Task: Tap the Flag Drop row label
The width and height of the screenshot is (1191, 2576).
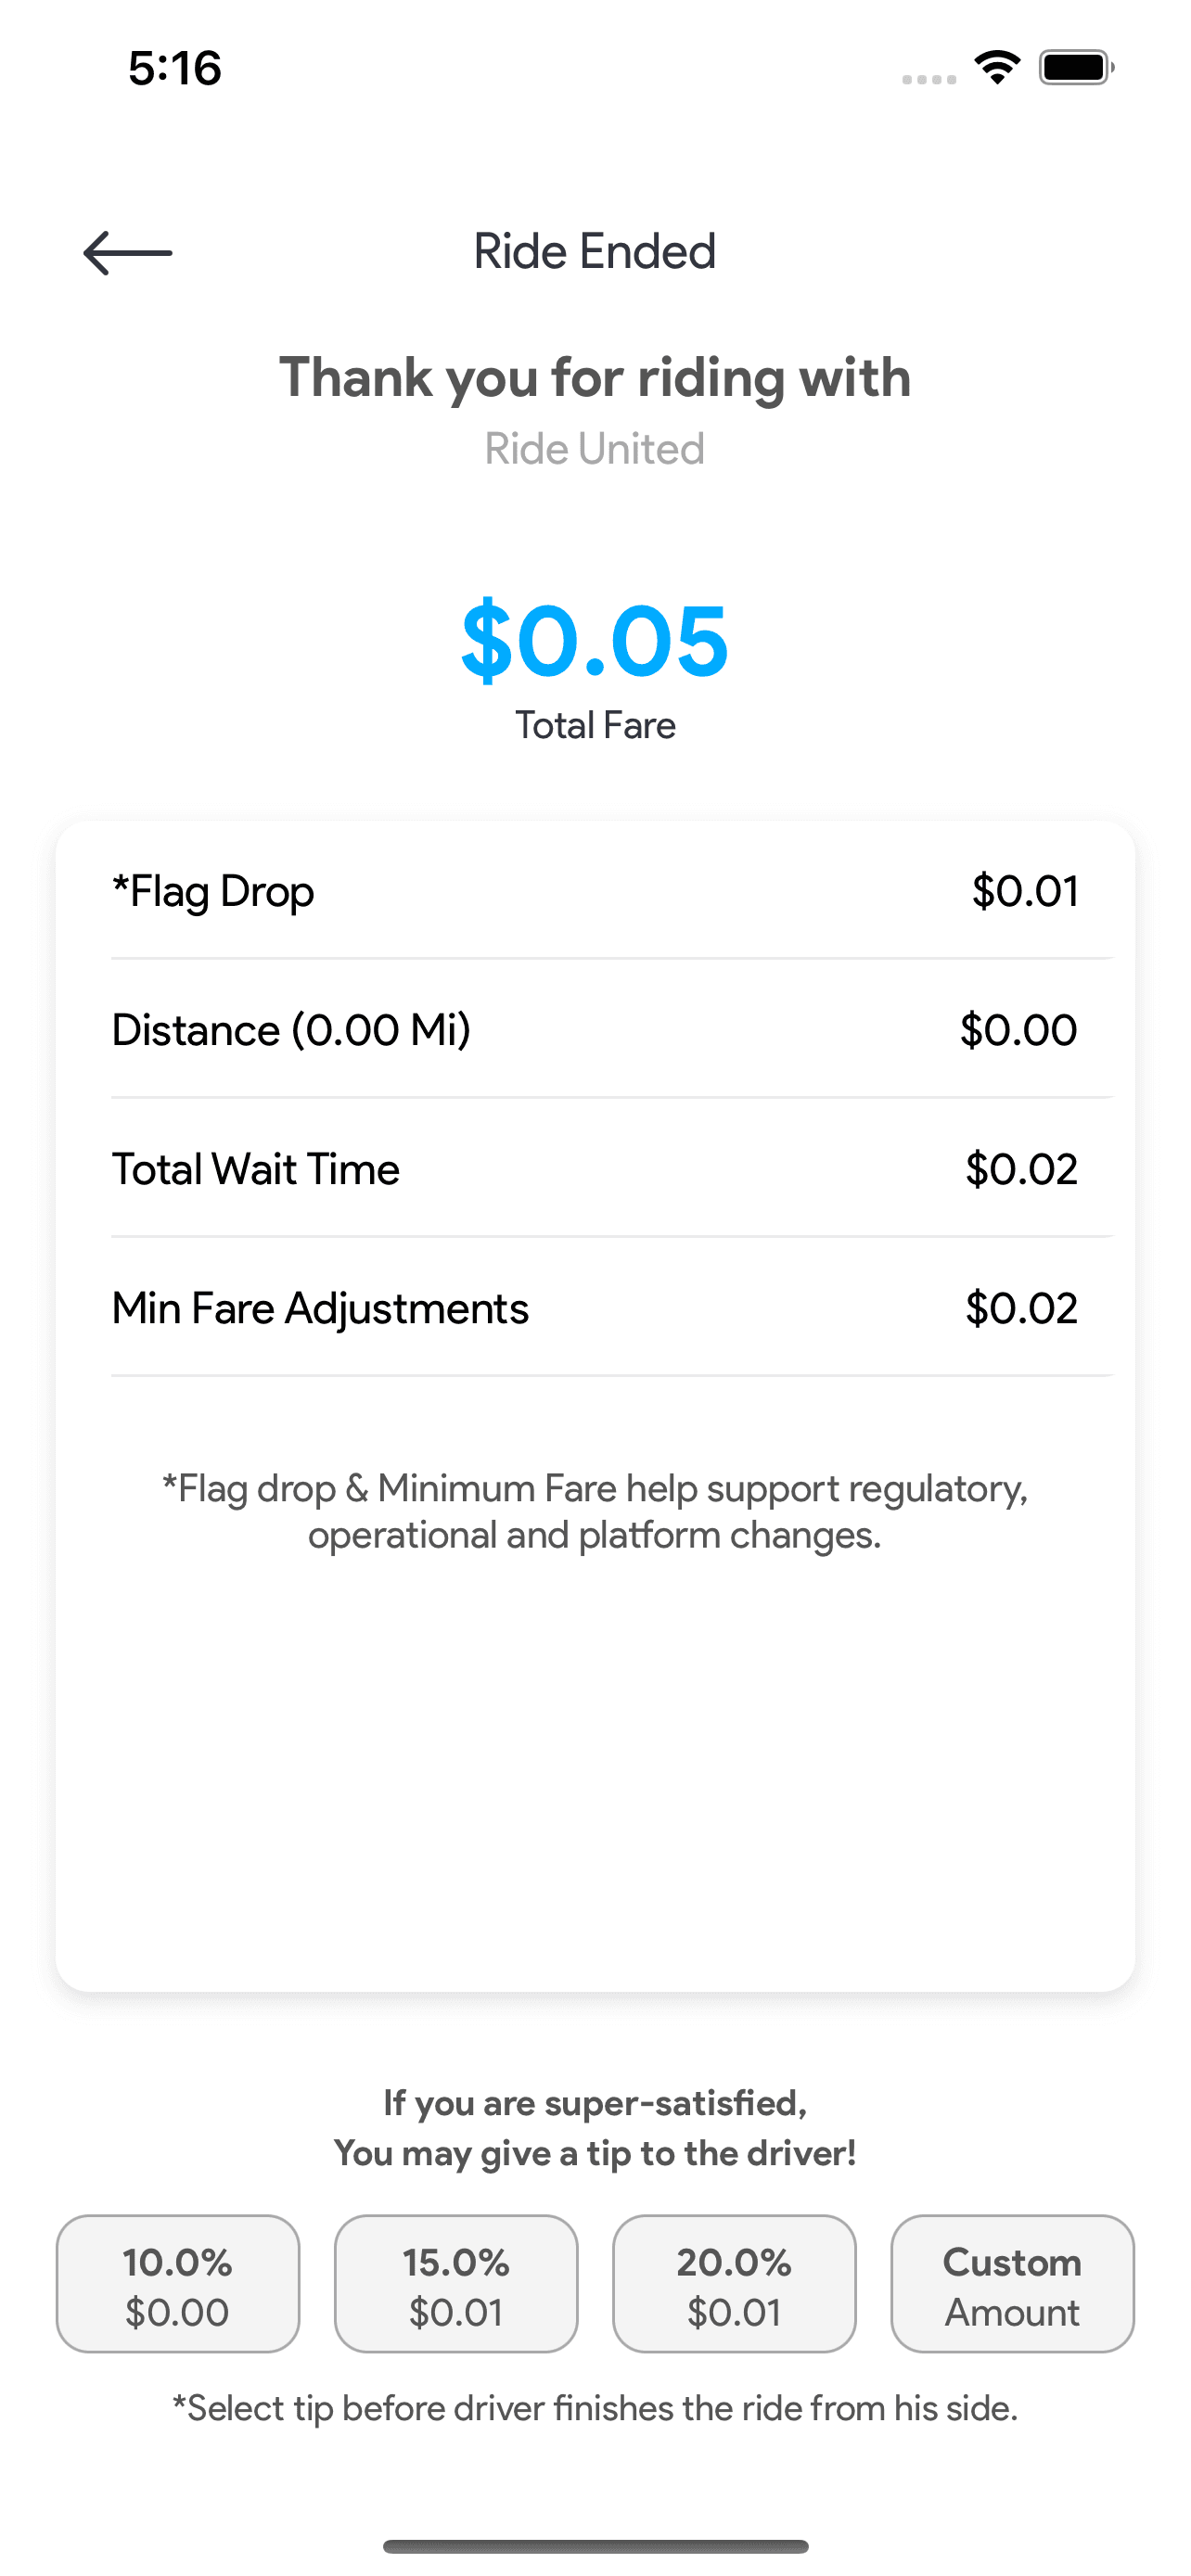Action: [x=213, y=891]
